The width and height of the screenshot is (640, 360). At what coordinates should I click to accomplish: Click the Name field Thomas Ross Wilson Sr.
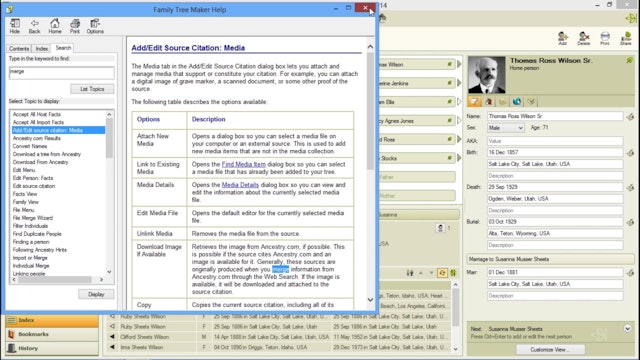[x=555, y=116]
